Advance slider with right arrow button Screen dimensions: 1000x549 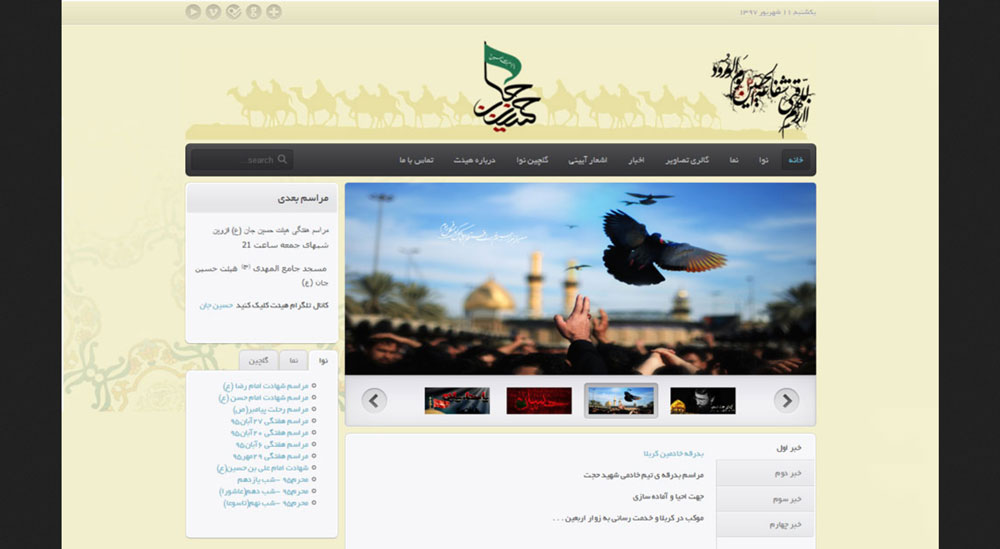(x=786, y=400)
